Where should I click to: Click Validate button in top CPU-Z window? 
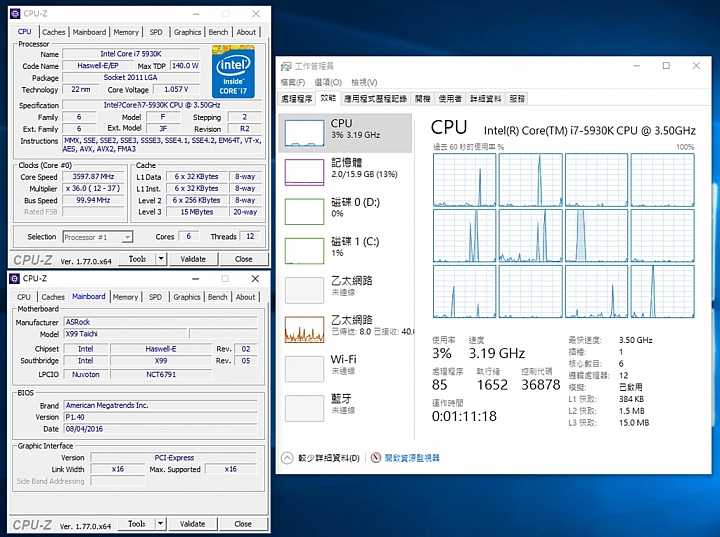(193, 259)
